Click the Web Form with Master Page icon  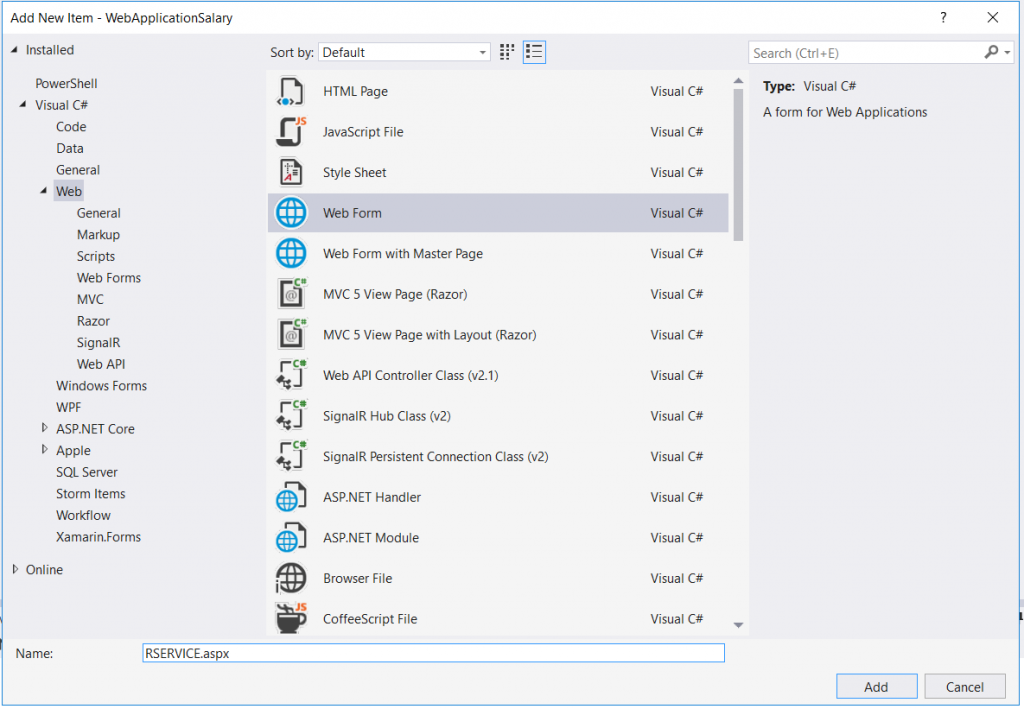tap(291, 253)
